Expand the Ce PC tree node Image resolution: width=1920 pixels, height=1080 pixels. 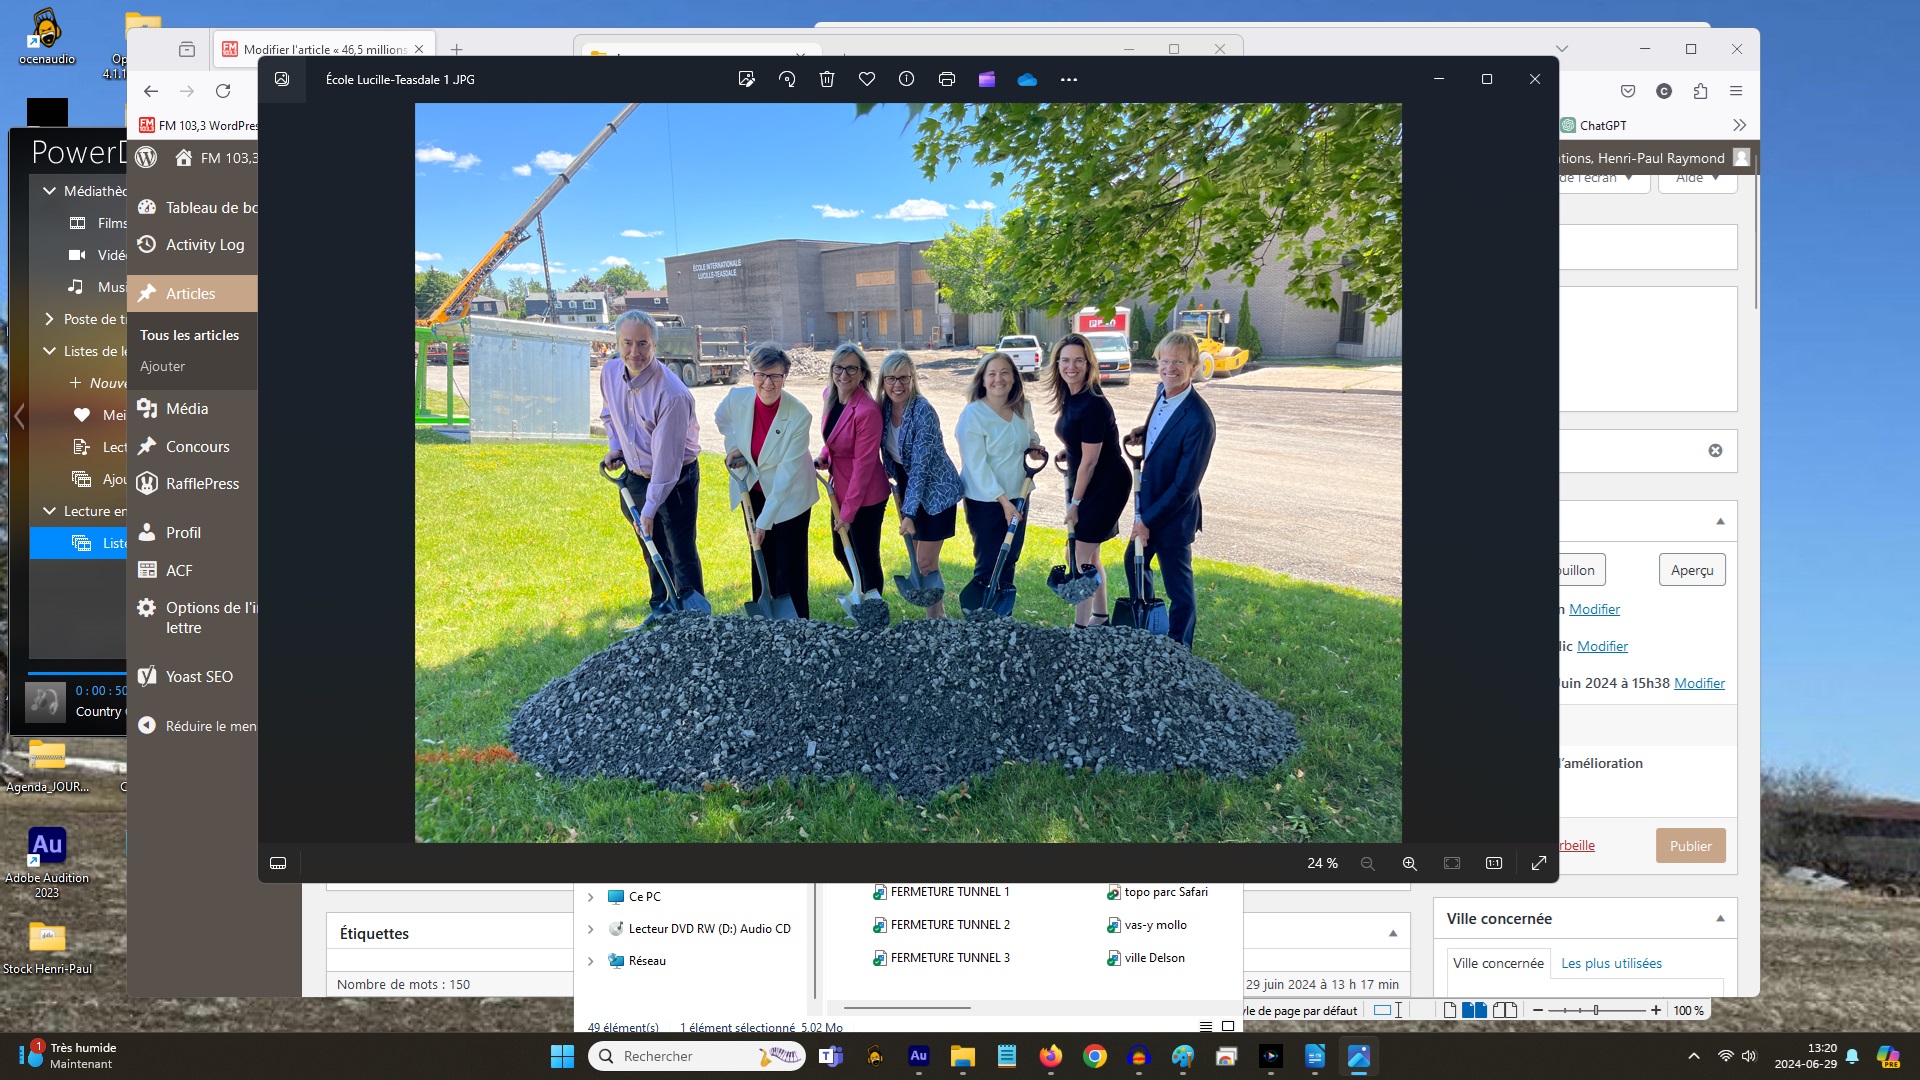(591, 897)
